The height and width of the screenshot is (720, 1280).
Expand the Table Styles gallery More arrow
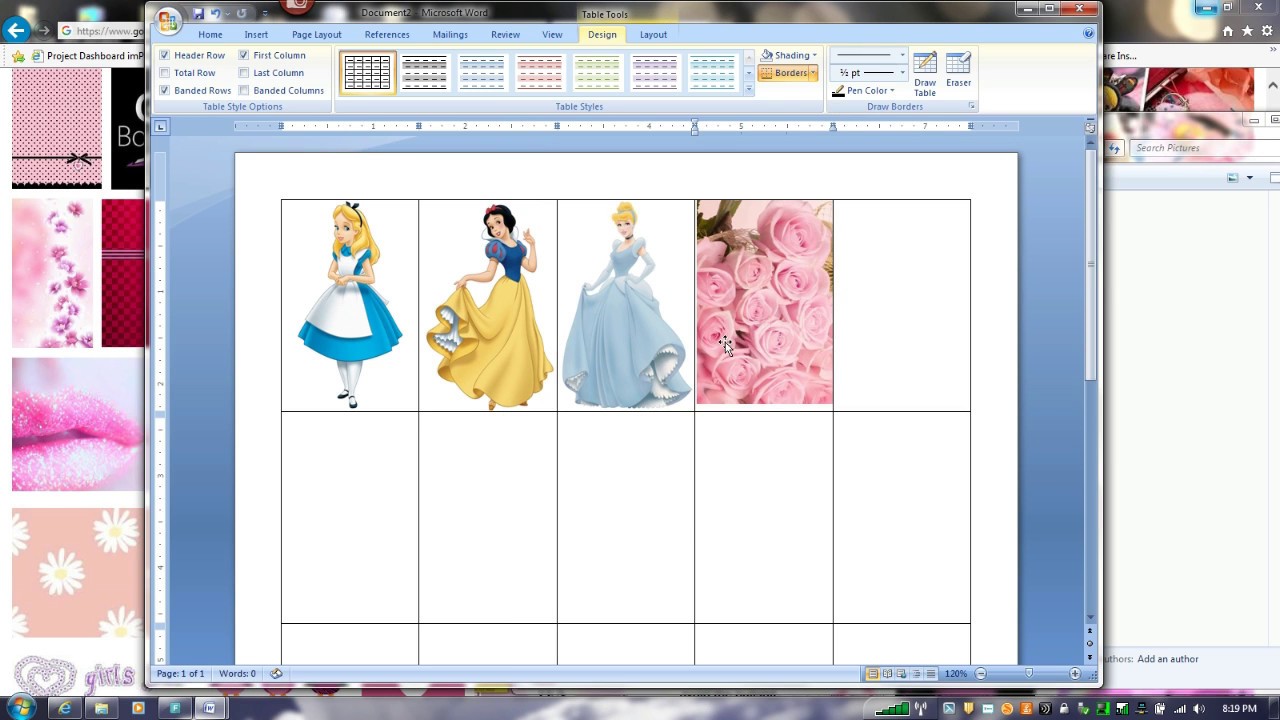click(x=748, y=90)
